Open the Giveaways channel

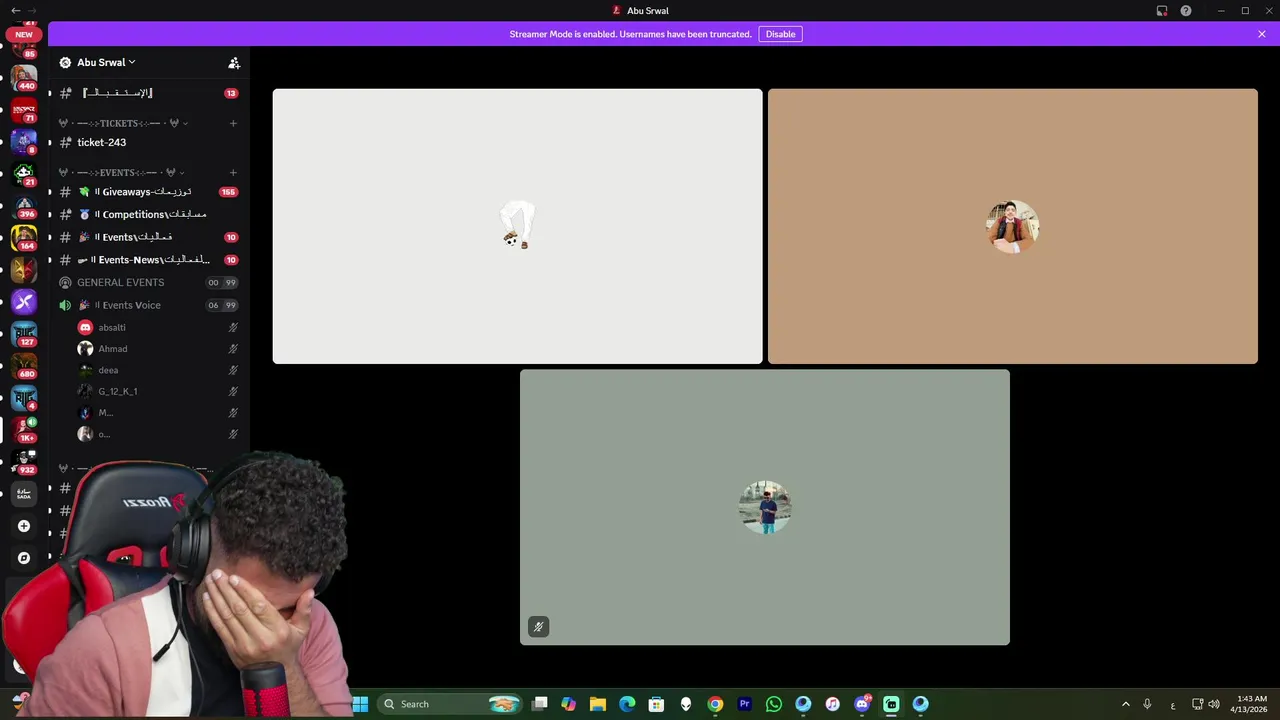pyautogui.click(x=146, y=192)
